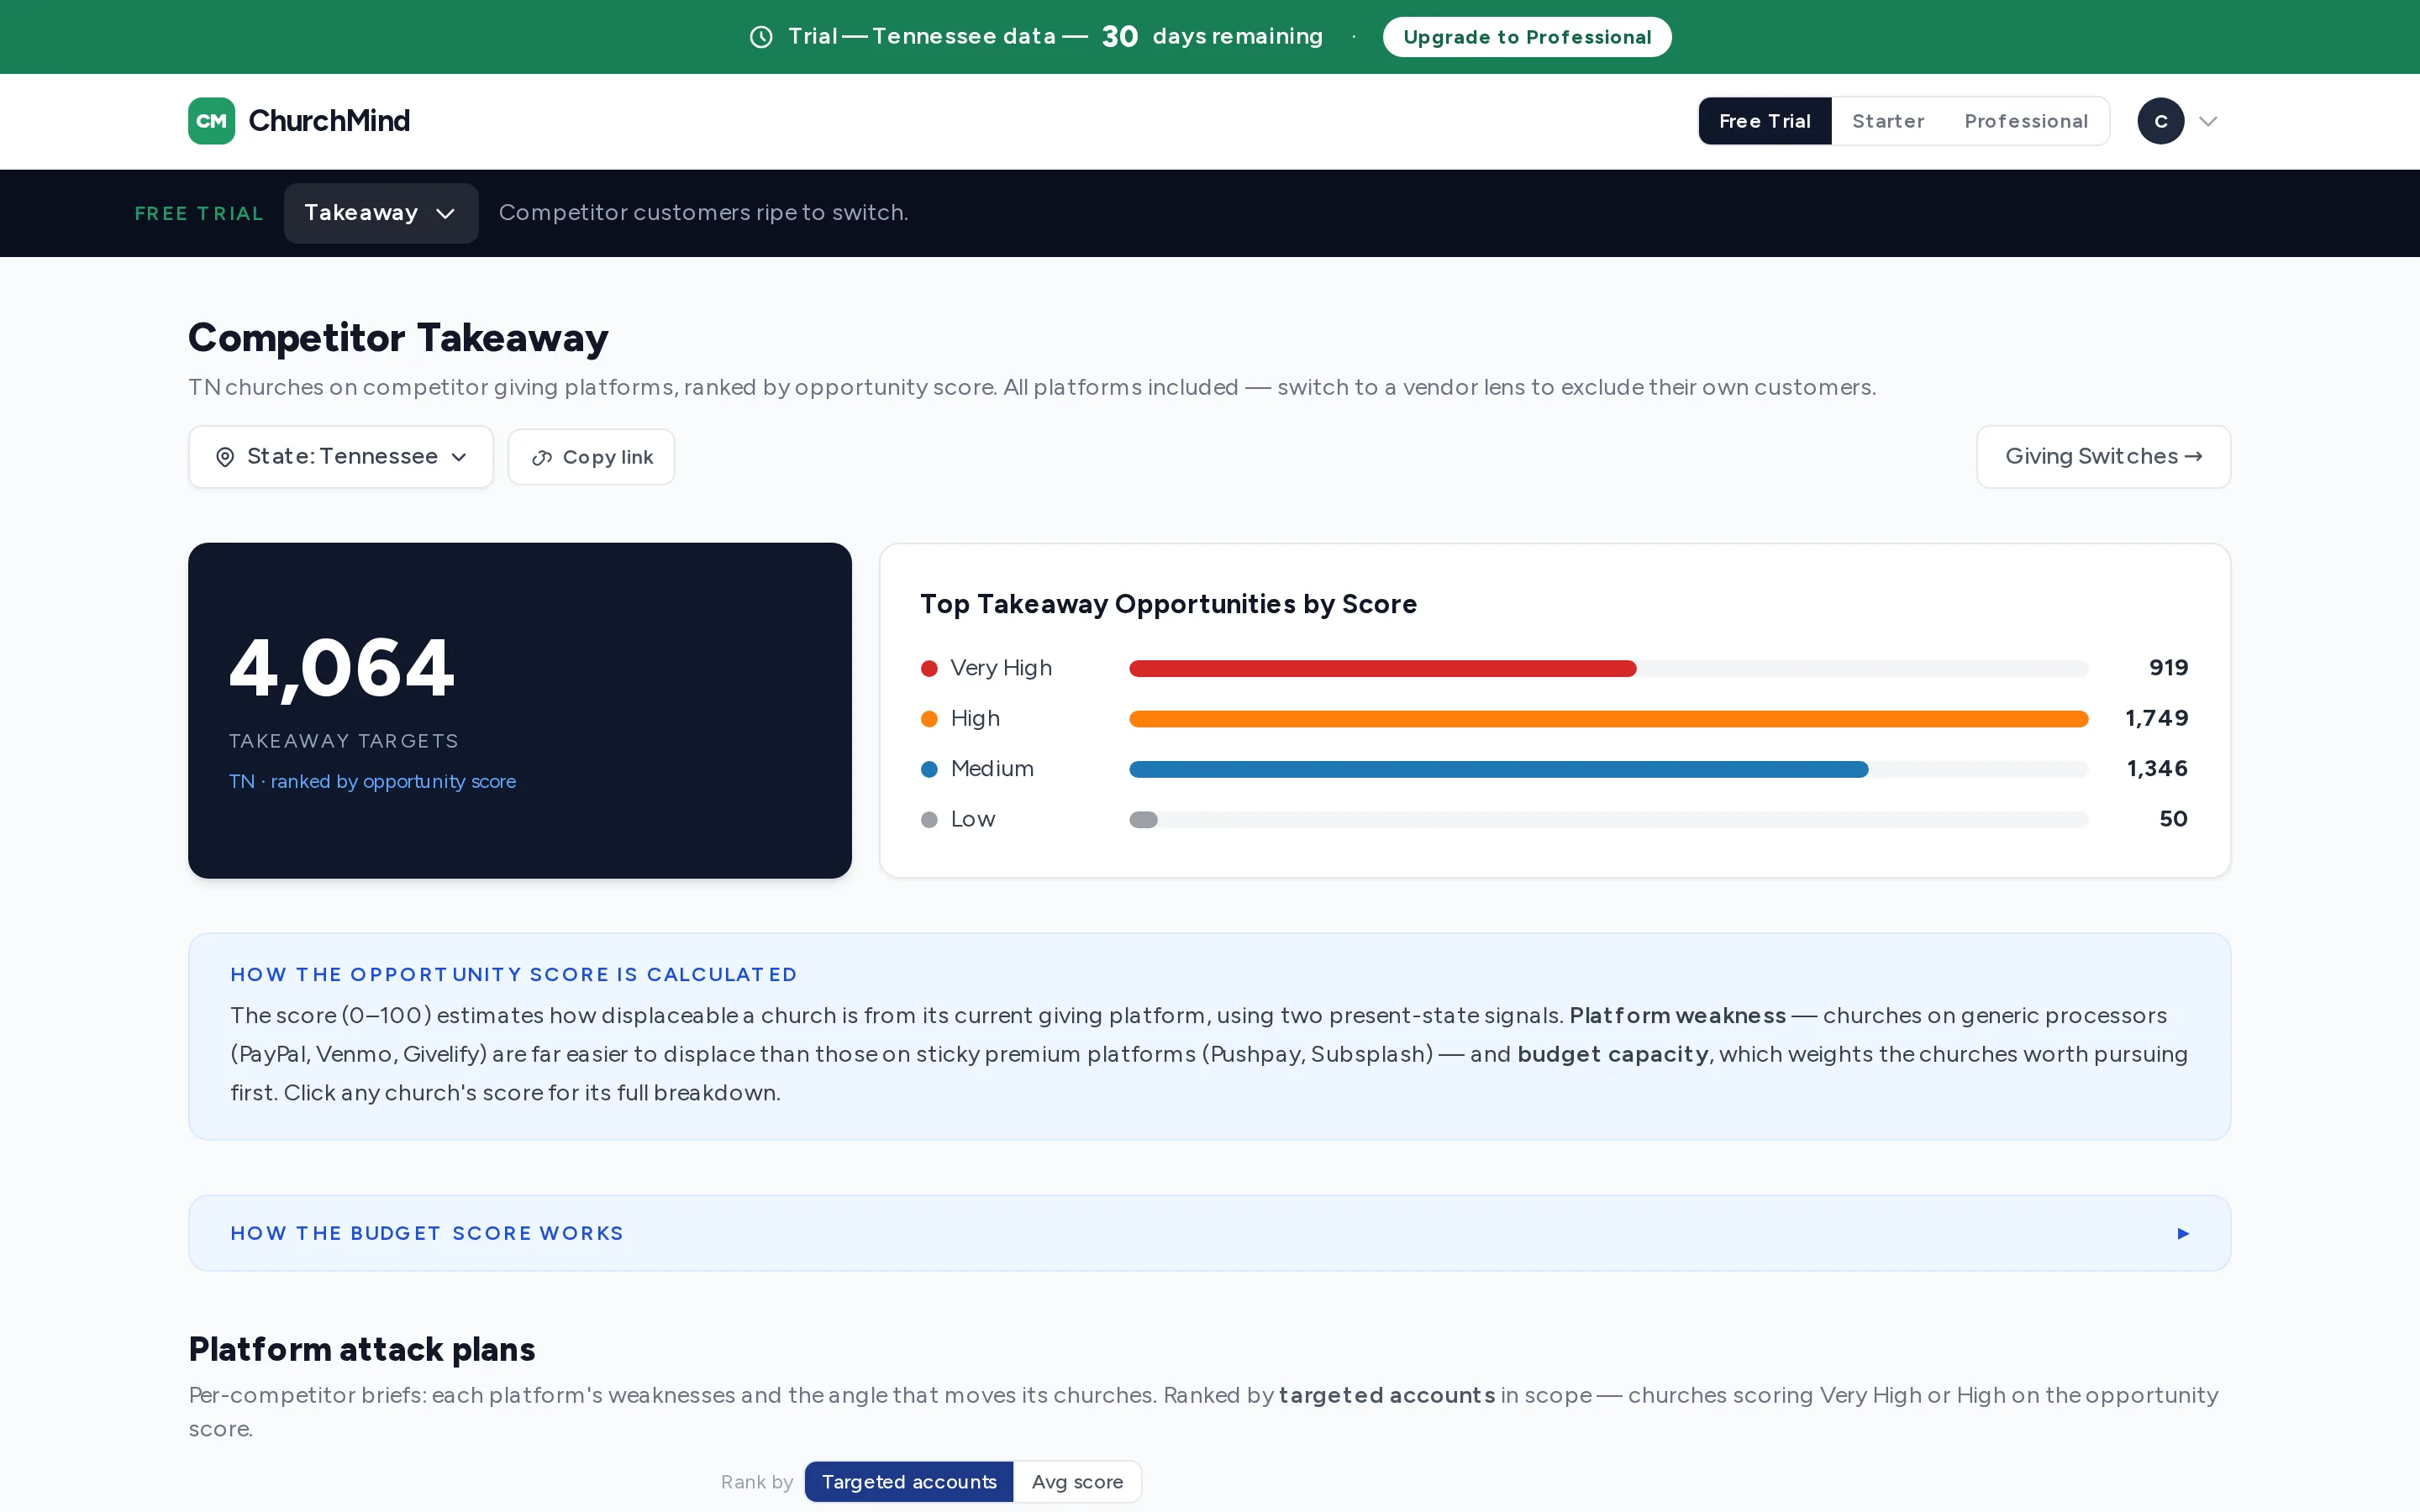Click the High orange score bar
This screenshot has height=1512, width=2420.
pos(1608,719)
